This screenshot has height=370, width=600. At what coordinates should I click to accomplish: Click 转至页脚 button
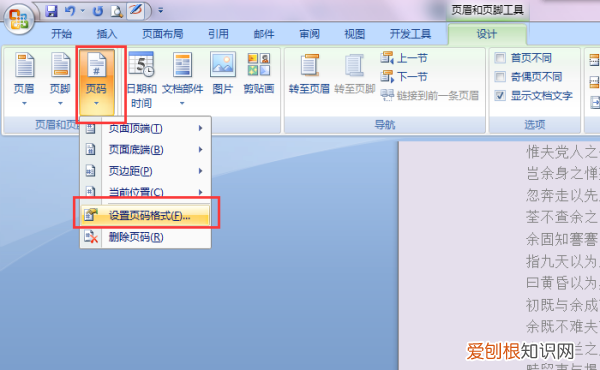point(354,73)
